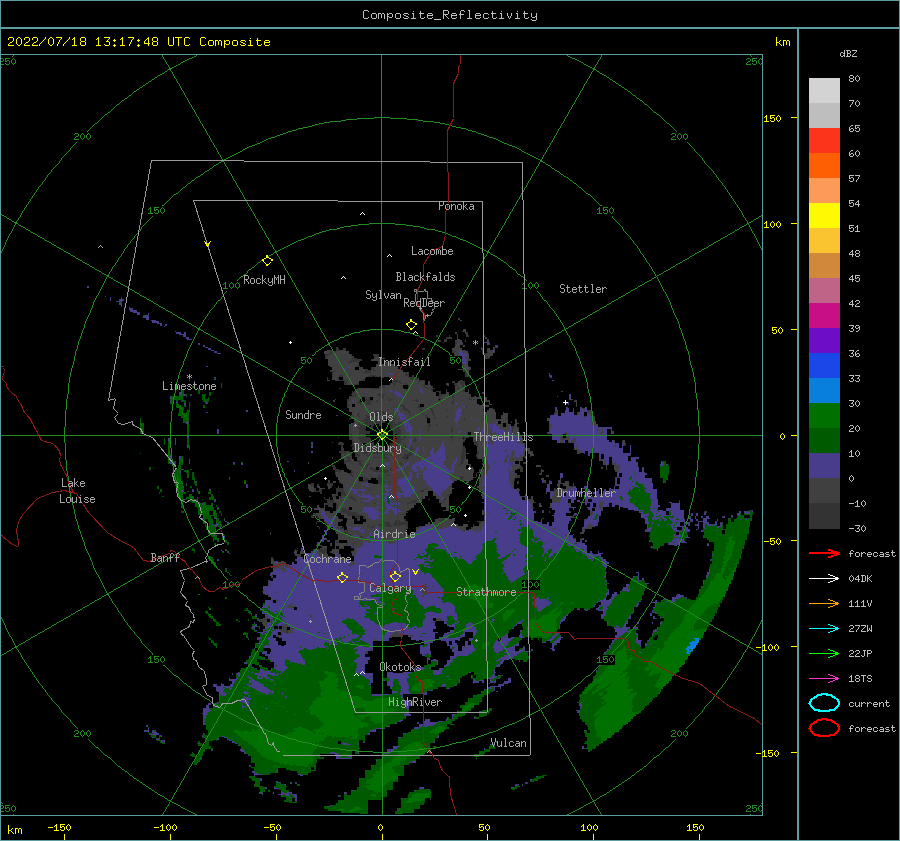Click the ThreeHills label

point(503,437)
